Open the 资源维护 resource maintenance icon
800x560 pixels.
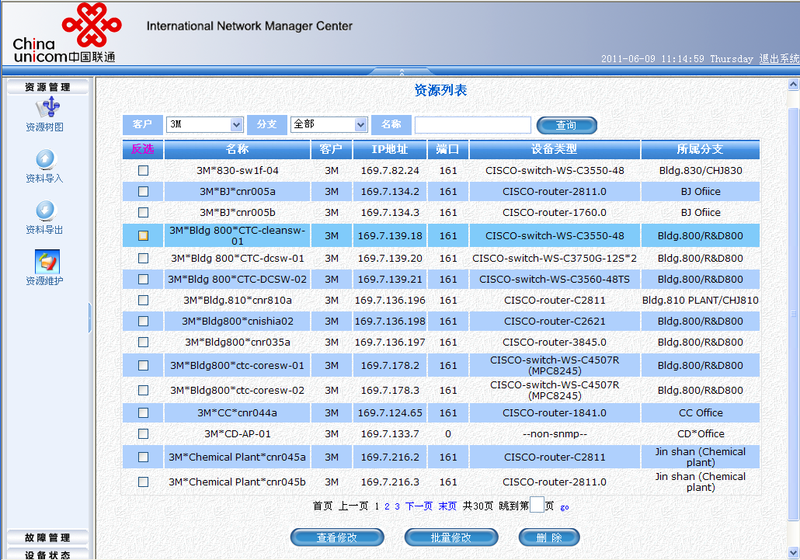click(47, 261)
